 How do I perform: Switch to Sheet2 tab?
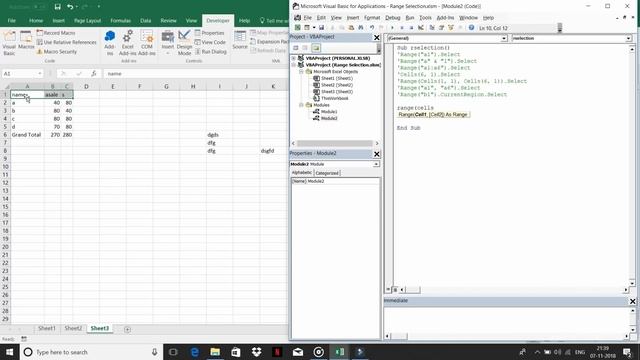click(73, 328)
